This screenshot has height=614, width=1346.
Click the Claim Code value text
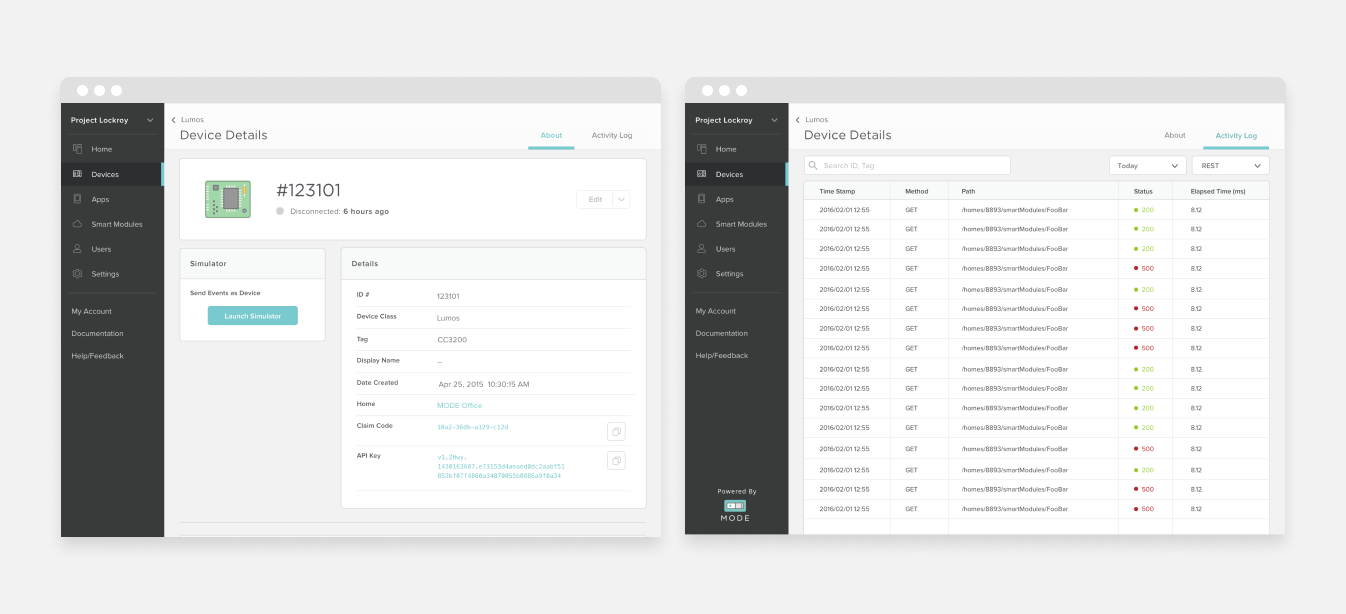[x=473, y=427]
